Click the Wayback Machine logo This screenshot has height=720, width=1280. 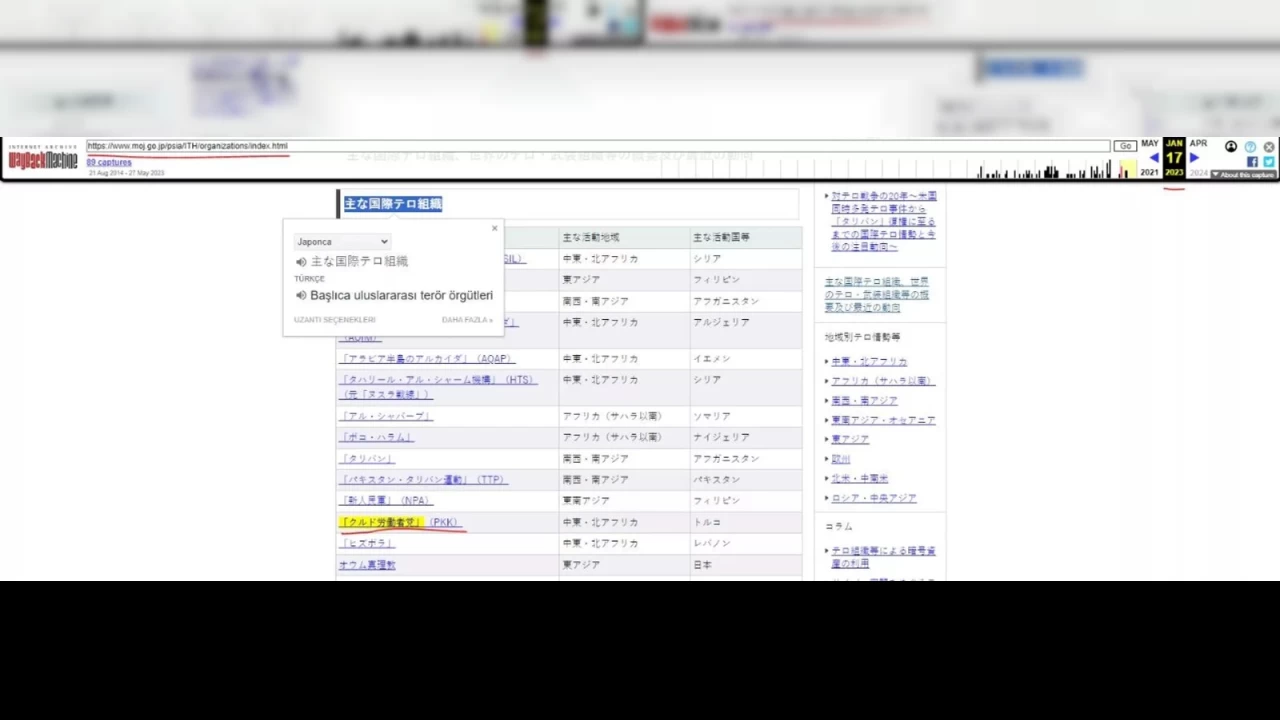coord(42,158)
